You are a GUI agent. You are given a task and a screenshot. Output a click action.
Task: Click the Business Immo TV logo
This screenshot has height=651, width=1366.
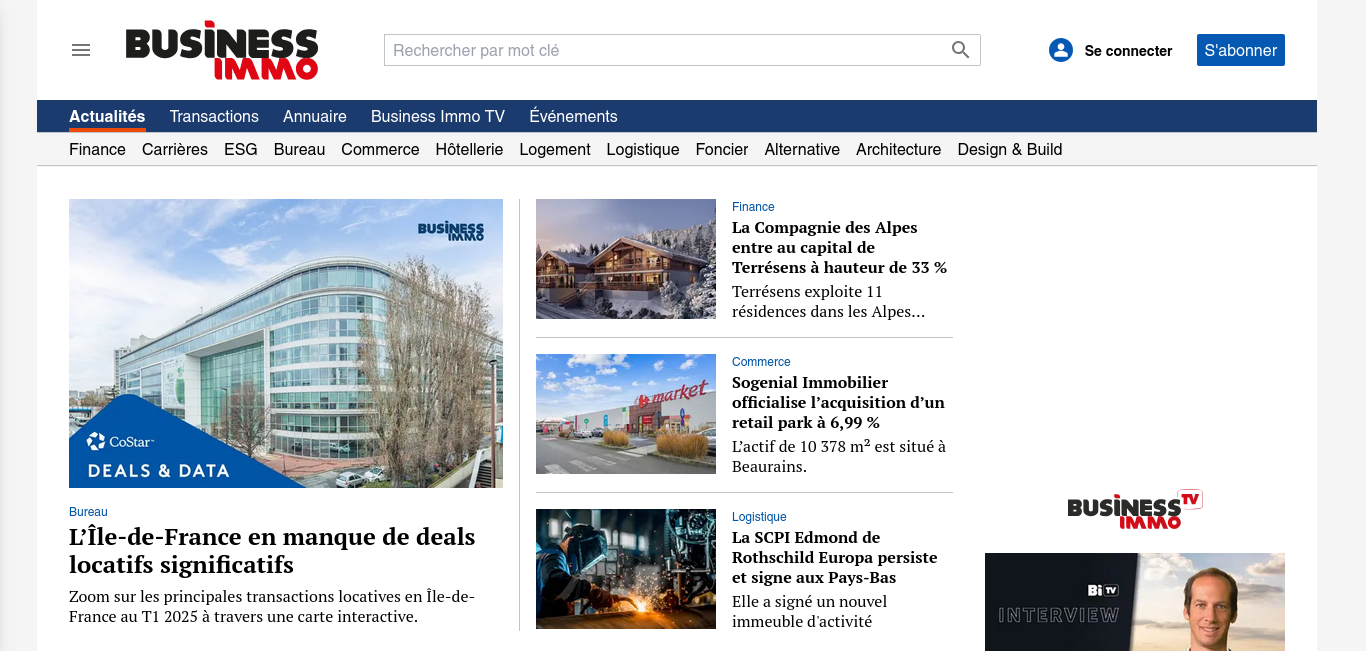coord(1135,510)
